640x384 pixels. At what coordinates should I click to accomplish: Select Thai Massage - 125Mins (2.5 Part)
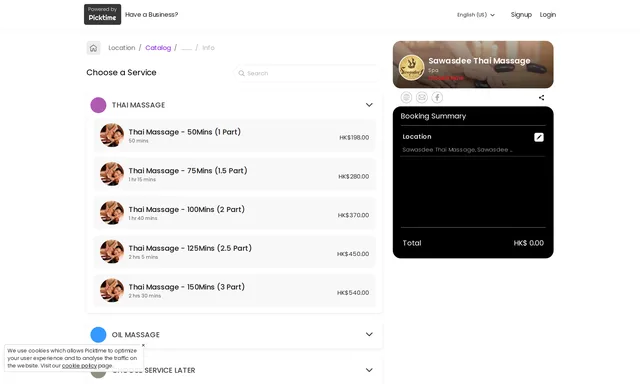click(235, 252)
